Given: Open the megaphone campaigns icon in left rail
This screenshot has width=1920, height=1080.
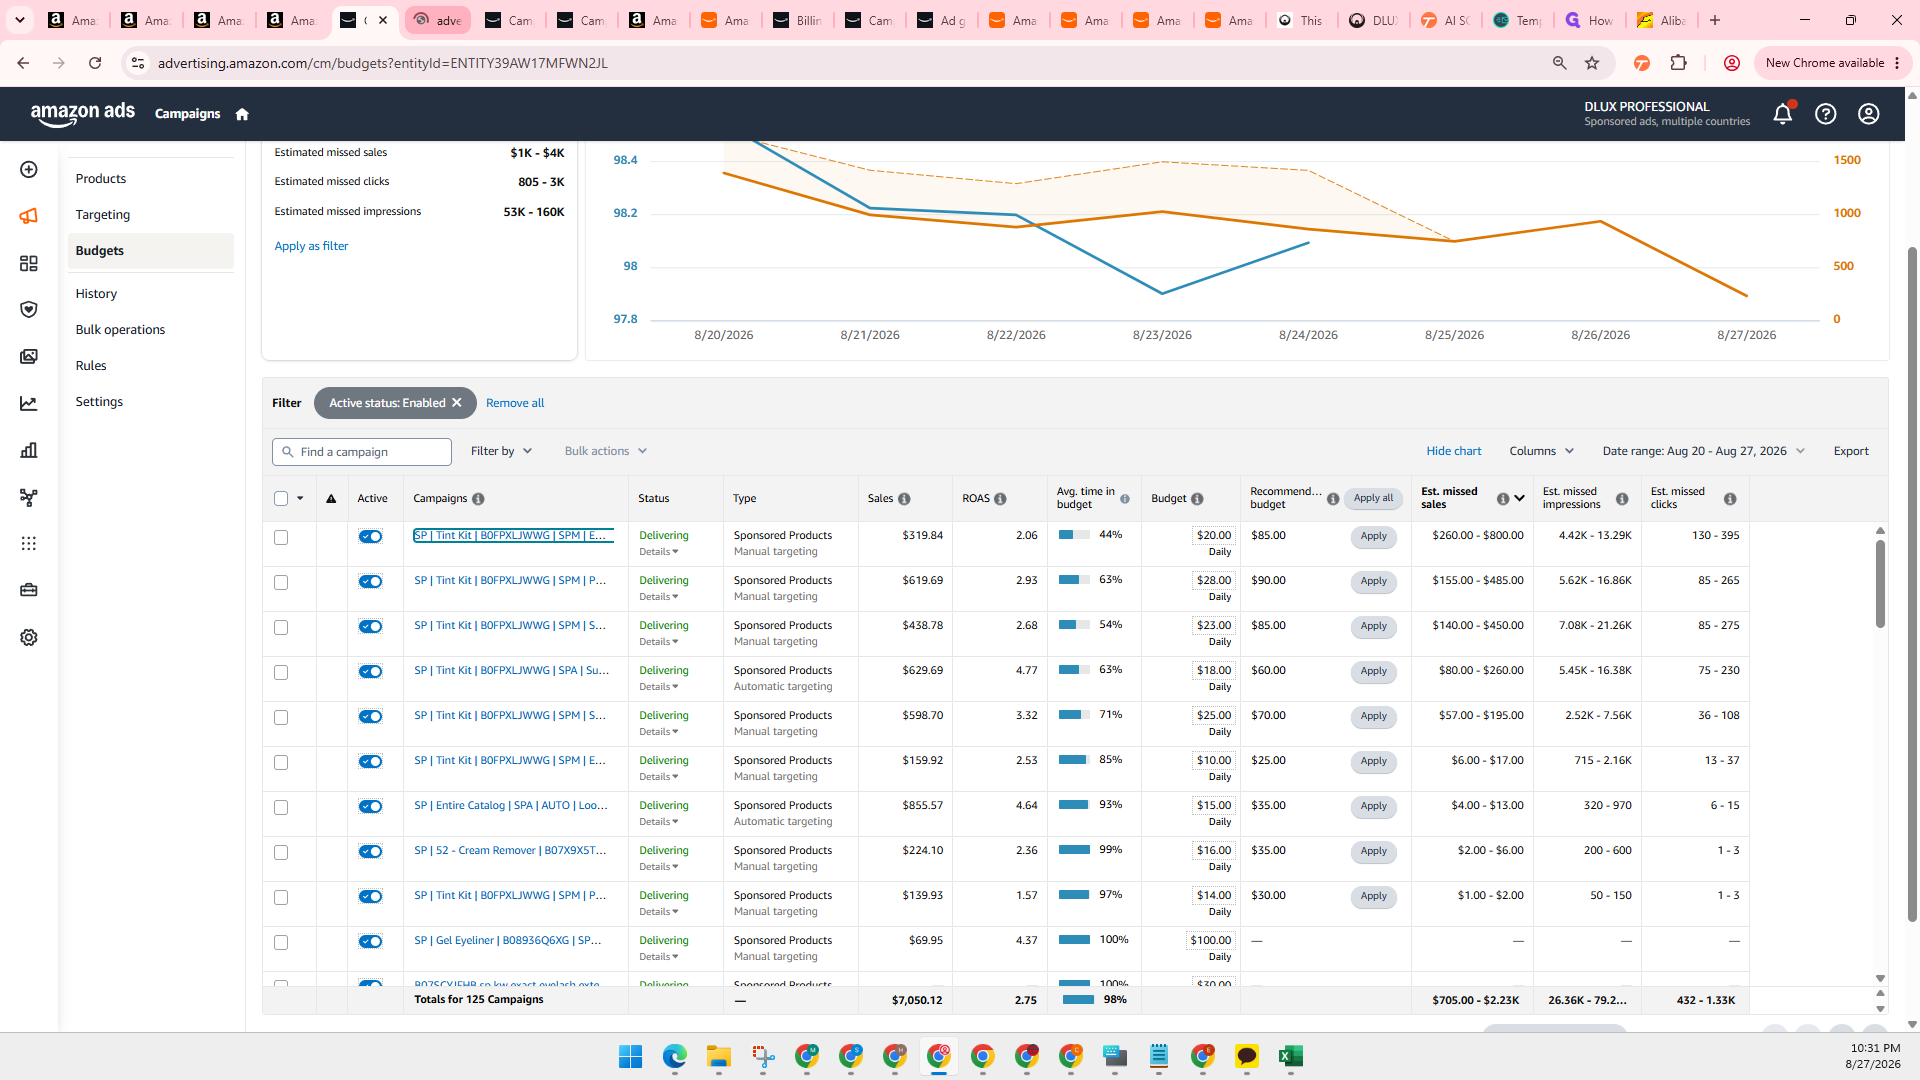Looking at the screenshot, I should point(29,216).
